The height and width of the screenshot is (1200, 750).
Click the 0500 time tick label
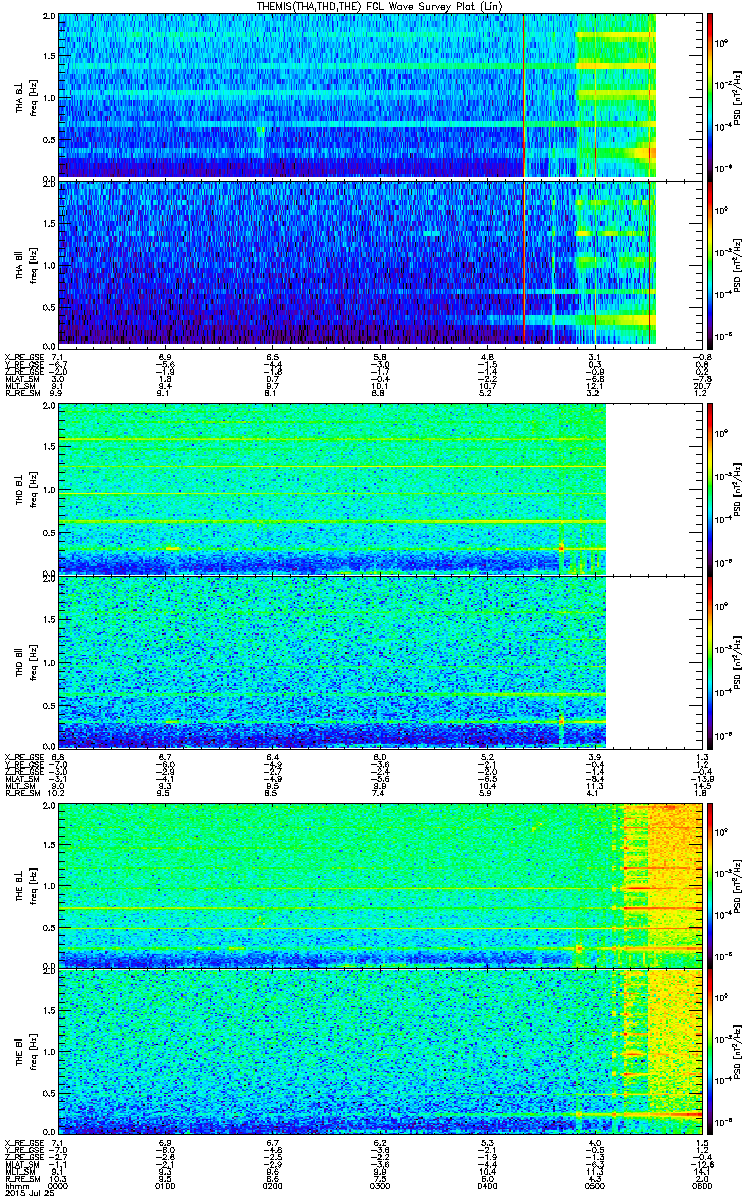point(594,1185)
